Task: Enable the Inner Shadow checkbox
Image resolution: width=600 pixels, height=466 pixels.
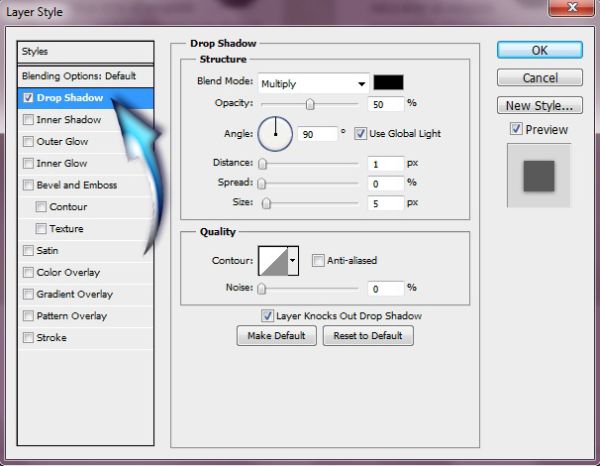Action: [28, 120]
